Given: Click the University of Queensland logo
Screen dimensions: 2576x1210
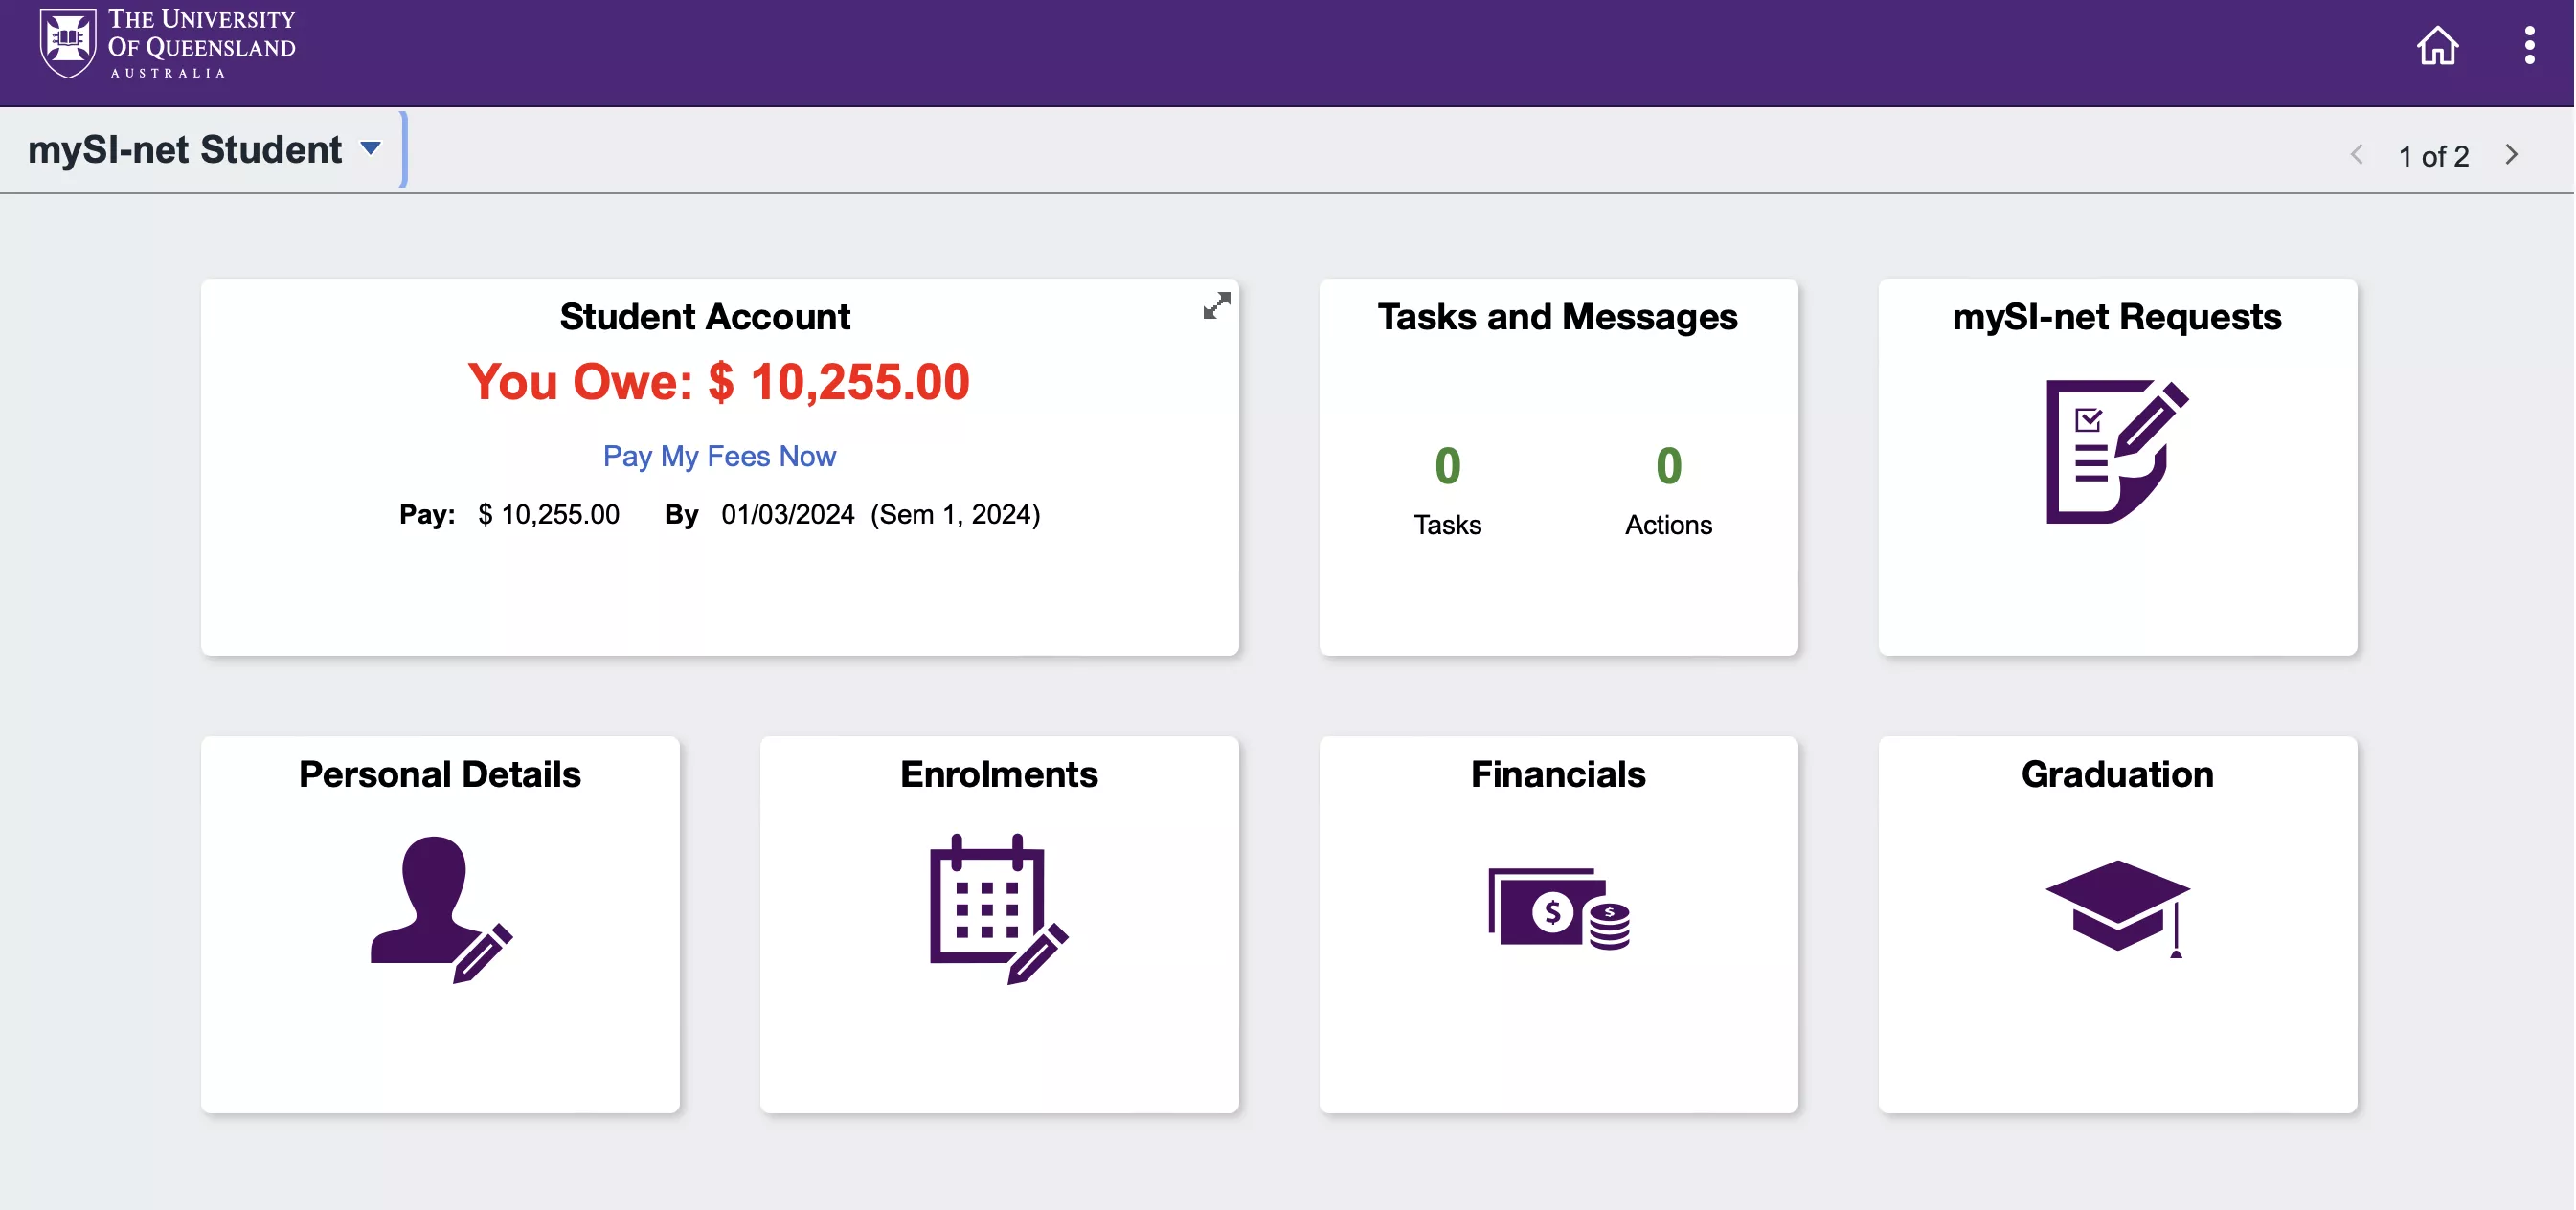Looking at the screenshot, I should click(x=167, y=43).
